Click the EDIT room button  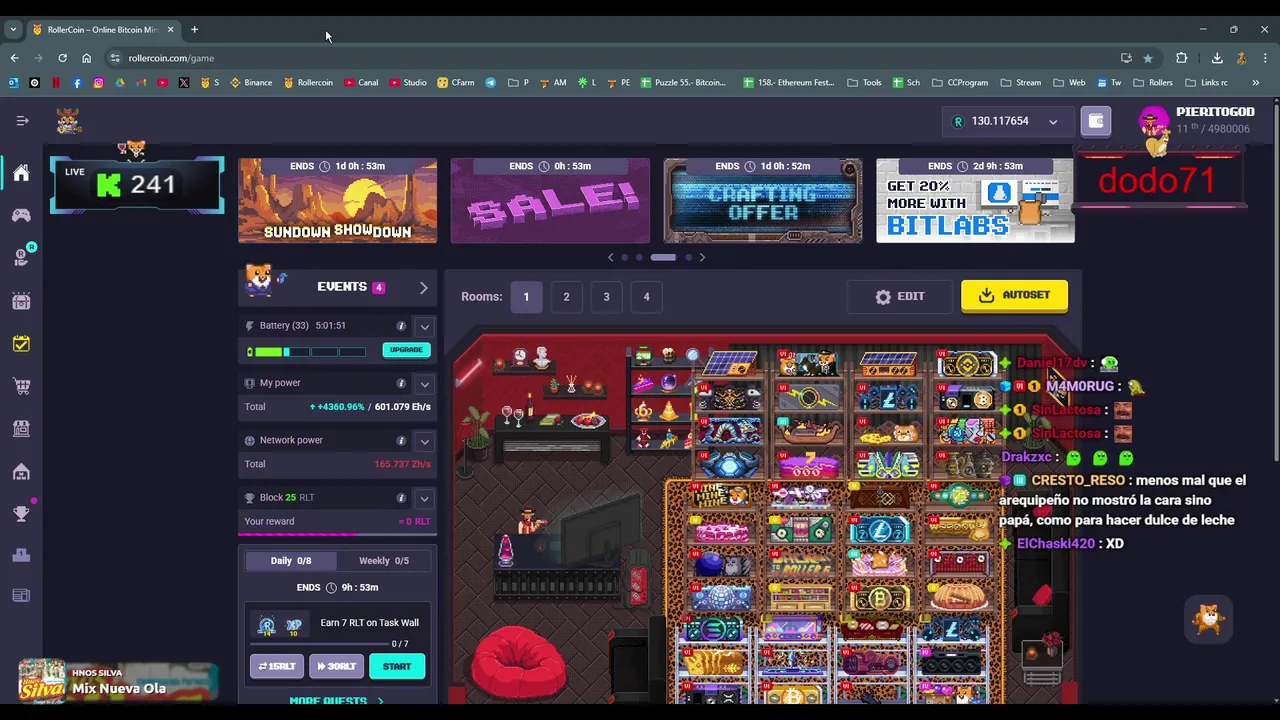pyautogui.click(x=900, y=297)
